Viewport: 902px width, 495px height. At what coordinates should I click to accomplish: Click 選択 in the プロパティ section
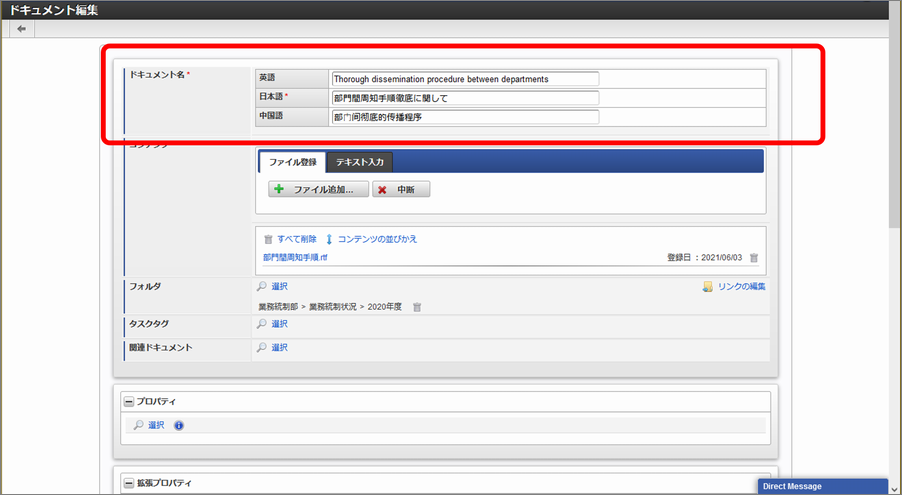[x=156, y=425]
